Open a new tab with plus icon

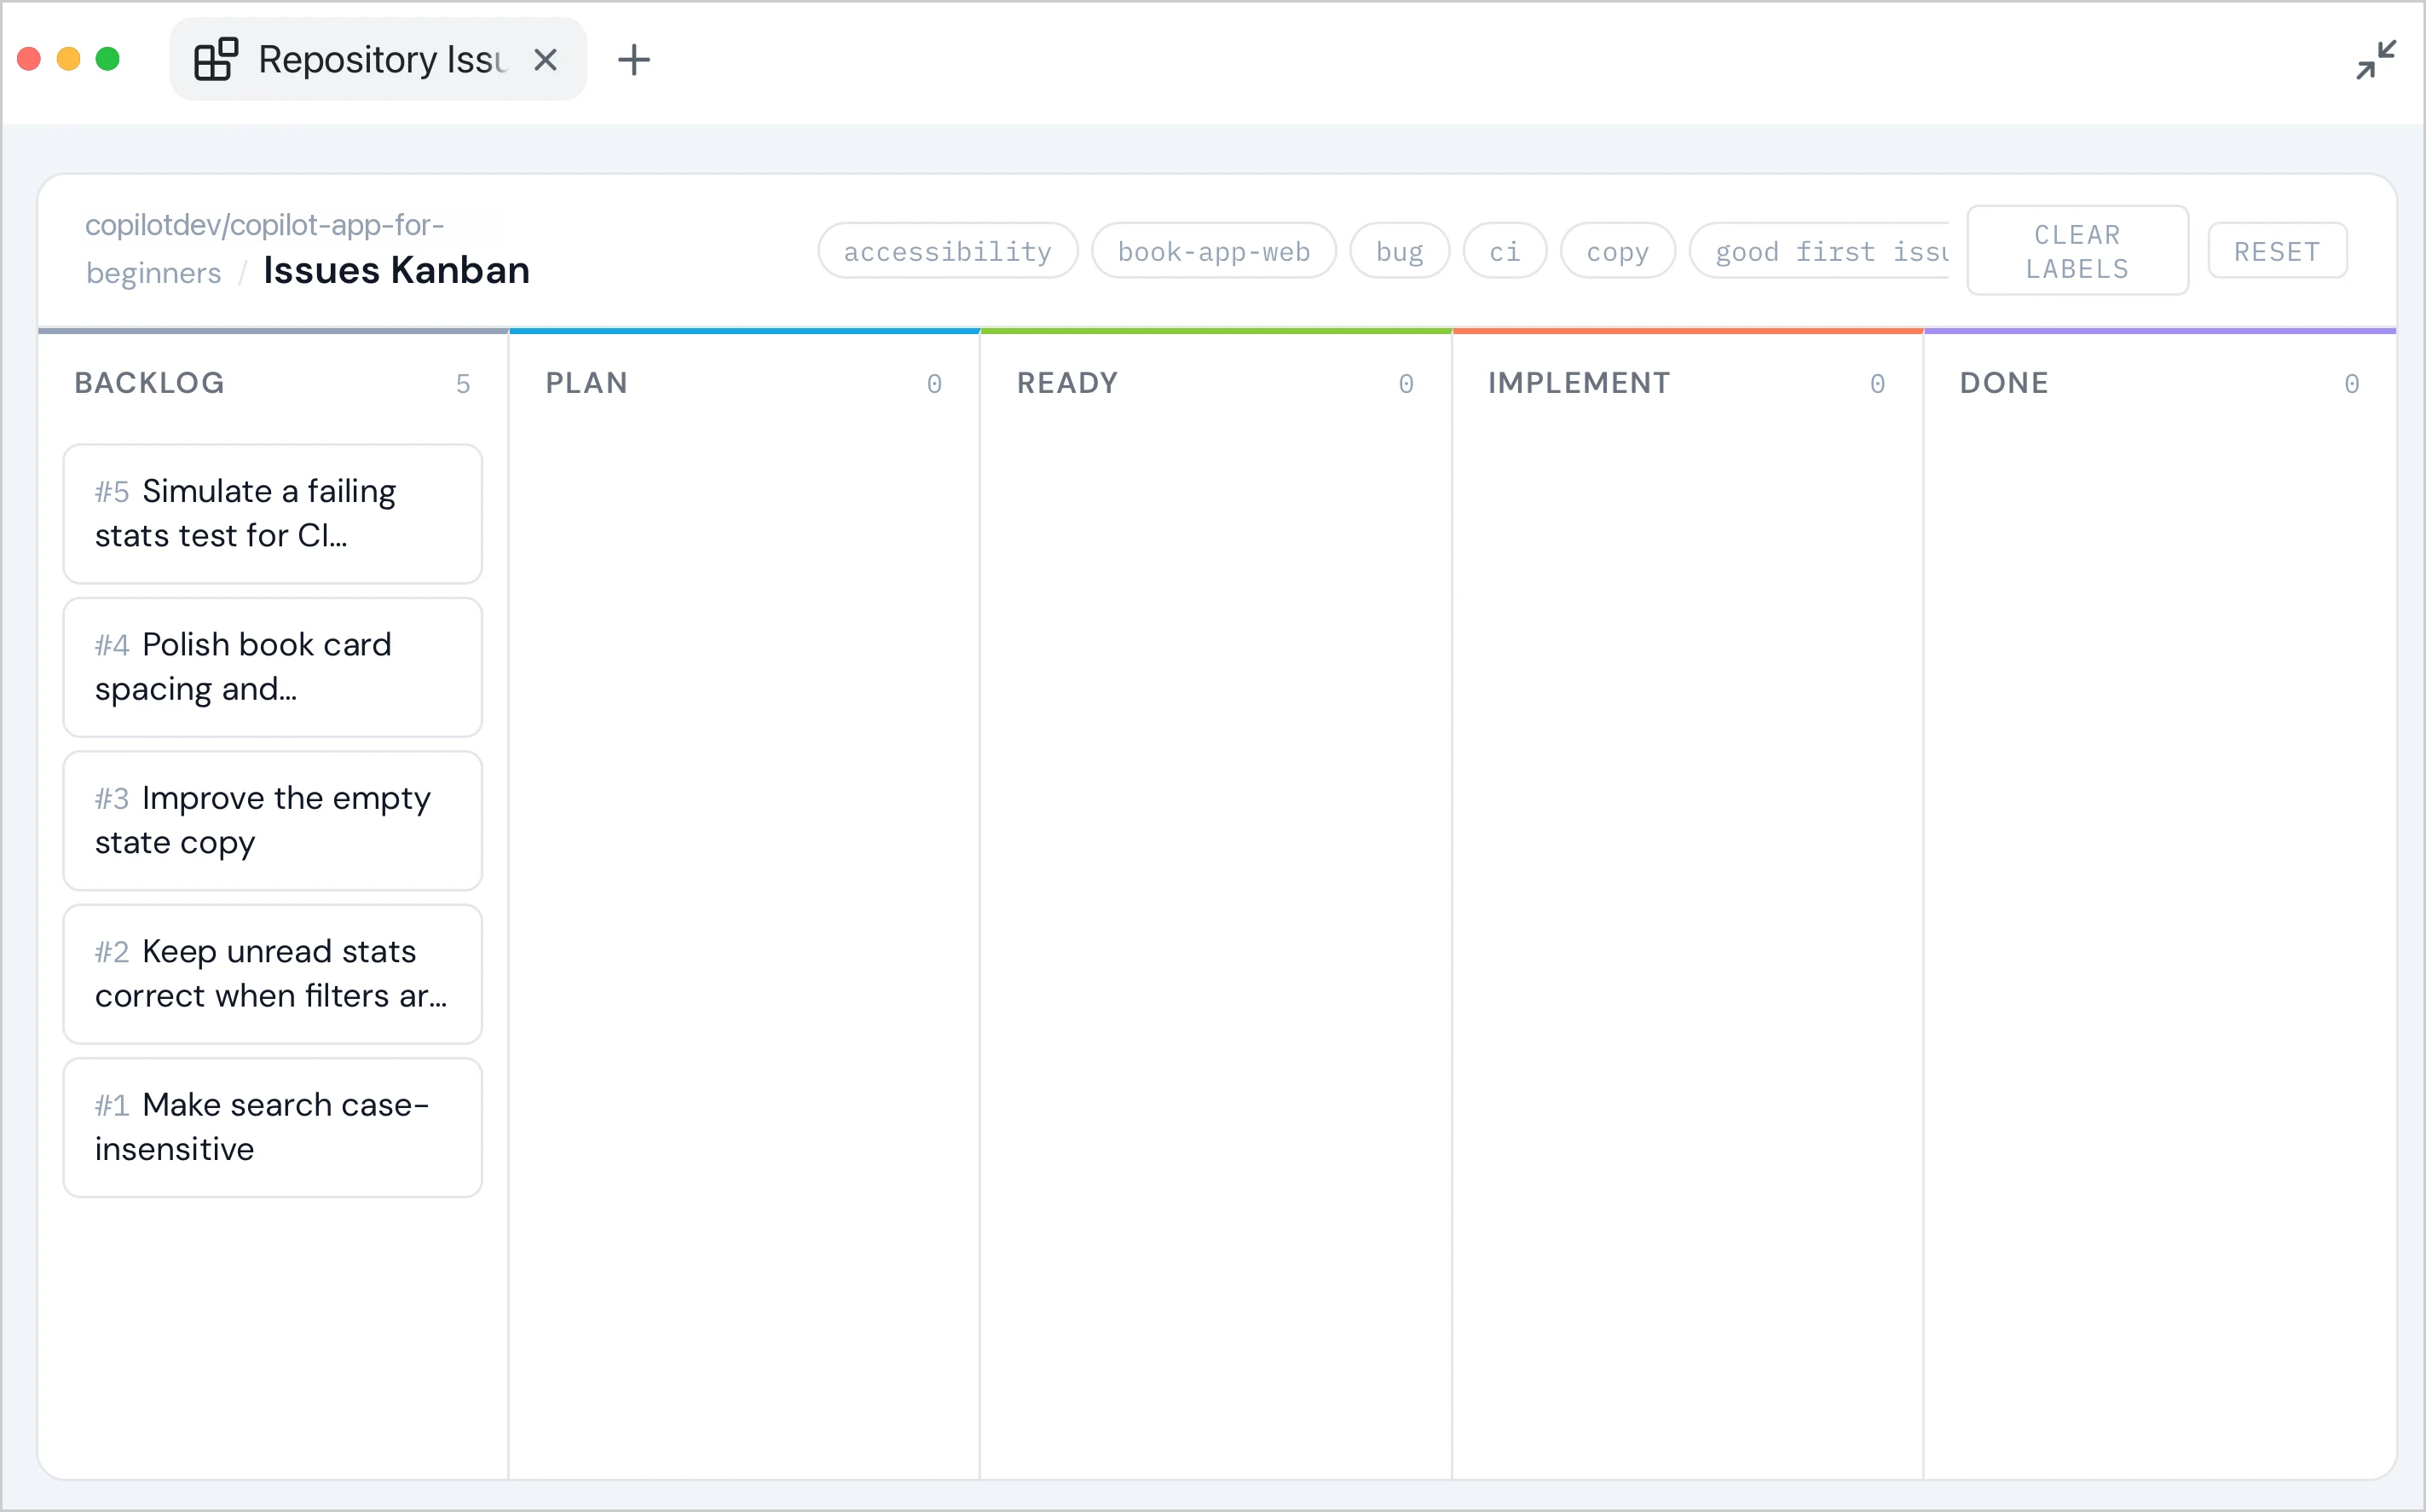click(634, 60)
